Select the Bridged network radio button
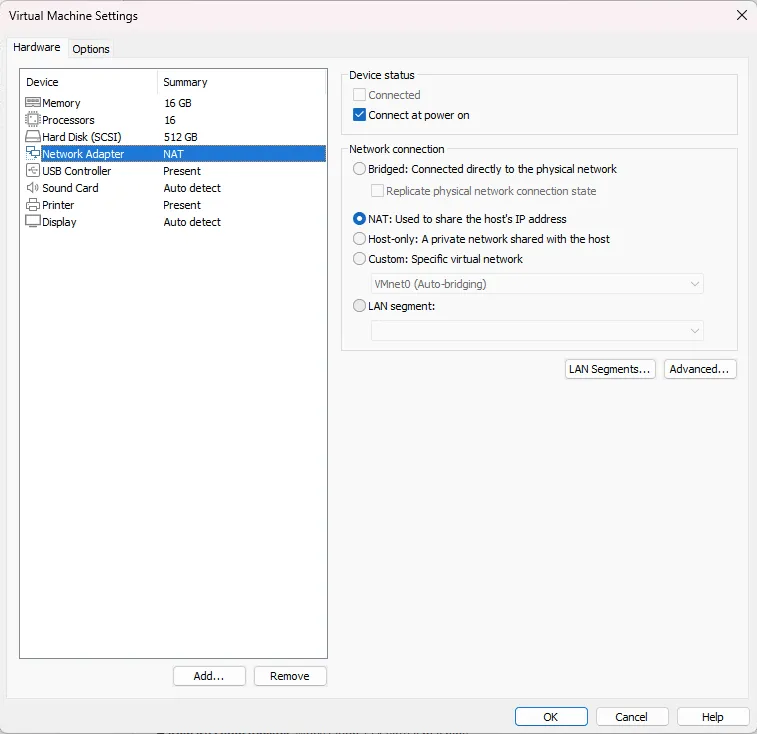Screen dimensions: 757x734 360,169
